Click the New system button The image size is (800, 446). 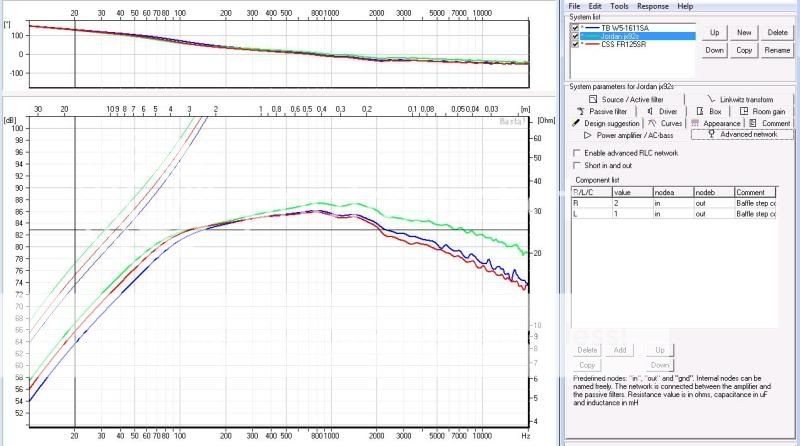[744, 32]
